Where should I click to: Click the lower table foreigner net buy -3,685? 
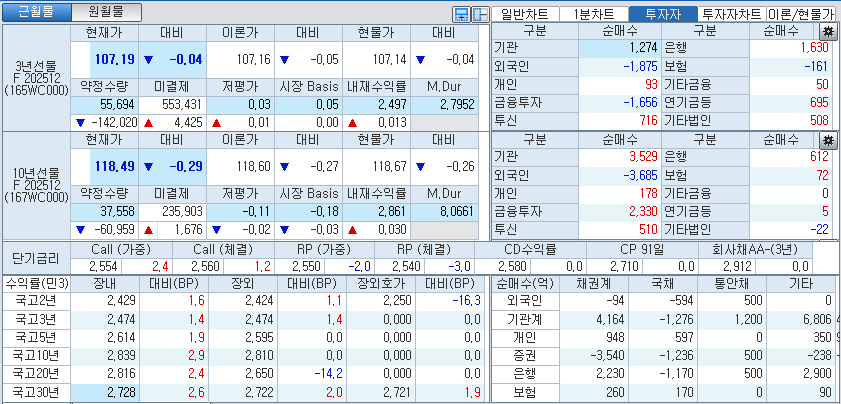tap(640, 175)
